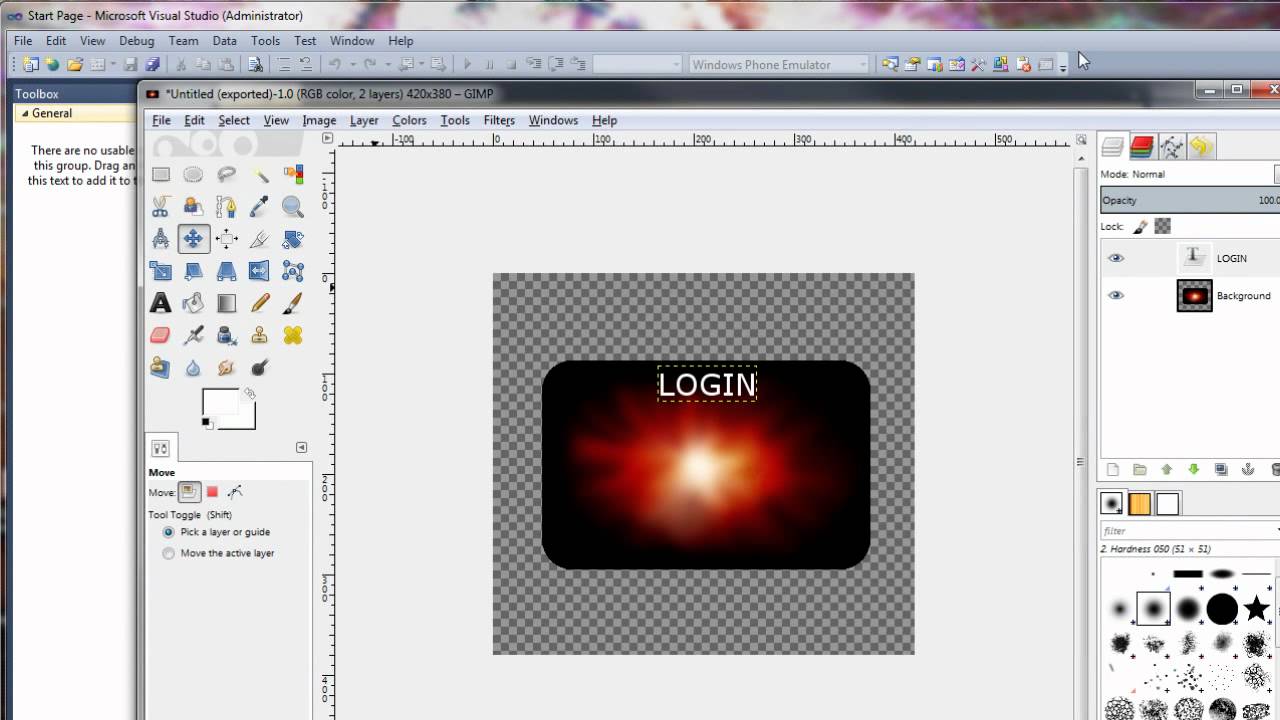Select the Select by Color tool
This screenshot has height=720, width=1280.
tap(293, 174)
